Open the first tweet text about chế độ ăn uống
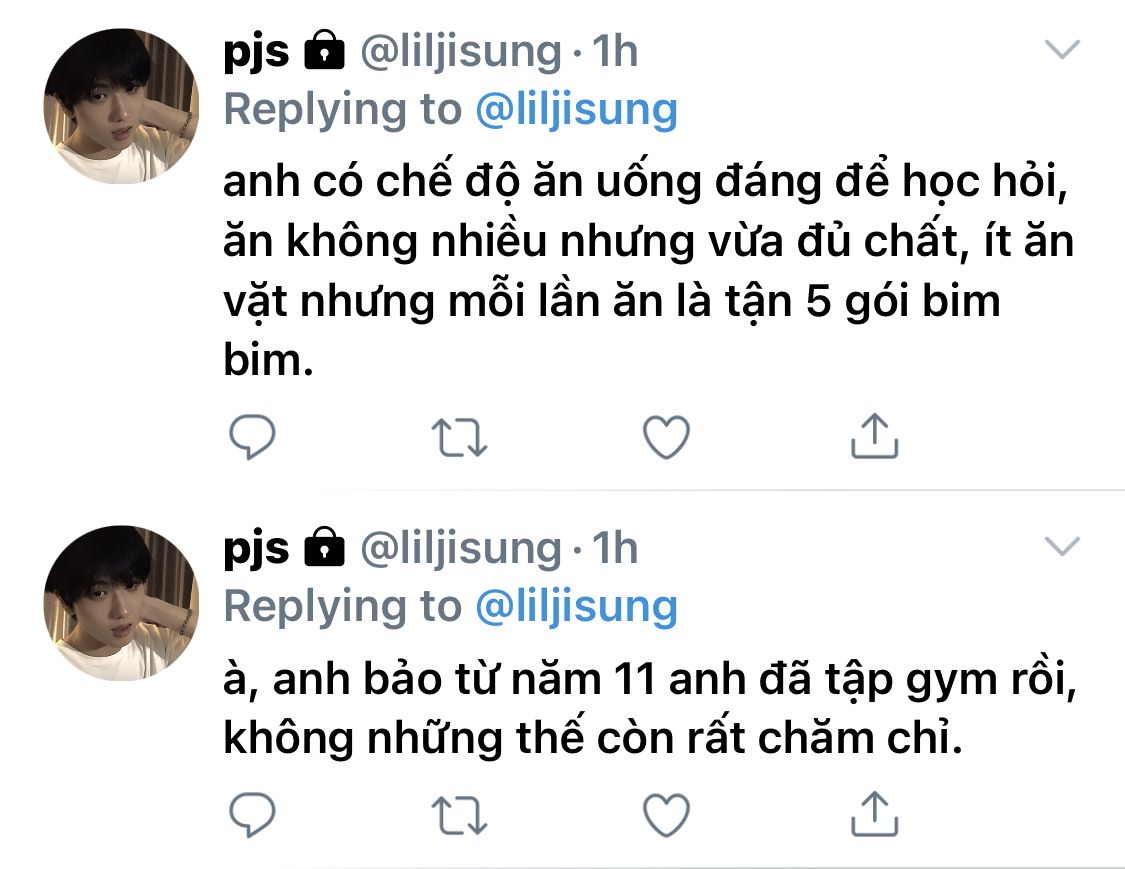This screenshot has width=1125, height=869. coord(649,270)
